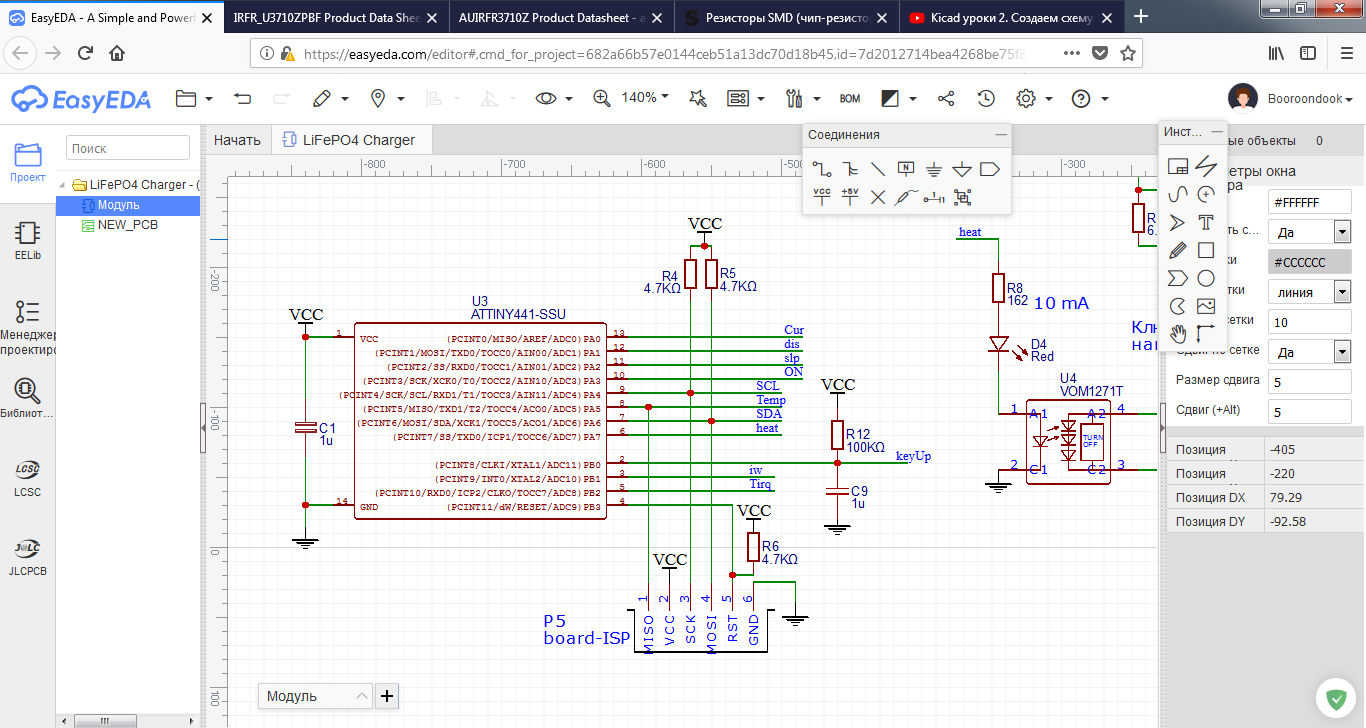Image resolution: width=1366 pixels, height=728 pixels.
Task: Select the Polygon drawing tool
Action: pos(1178,278)
